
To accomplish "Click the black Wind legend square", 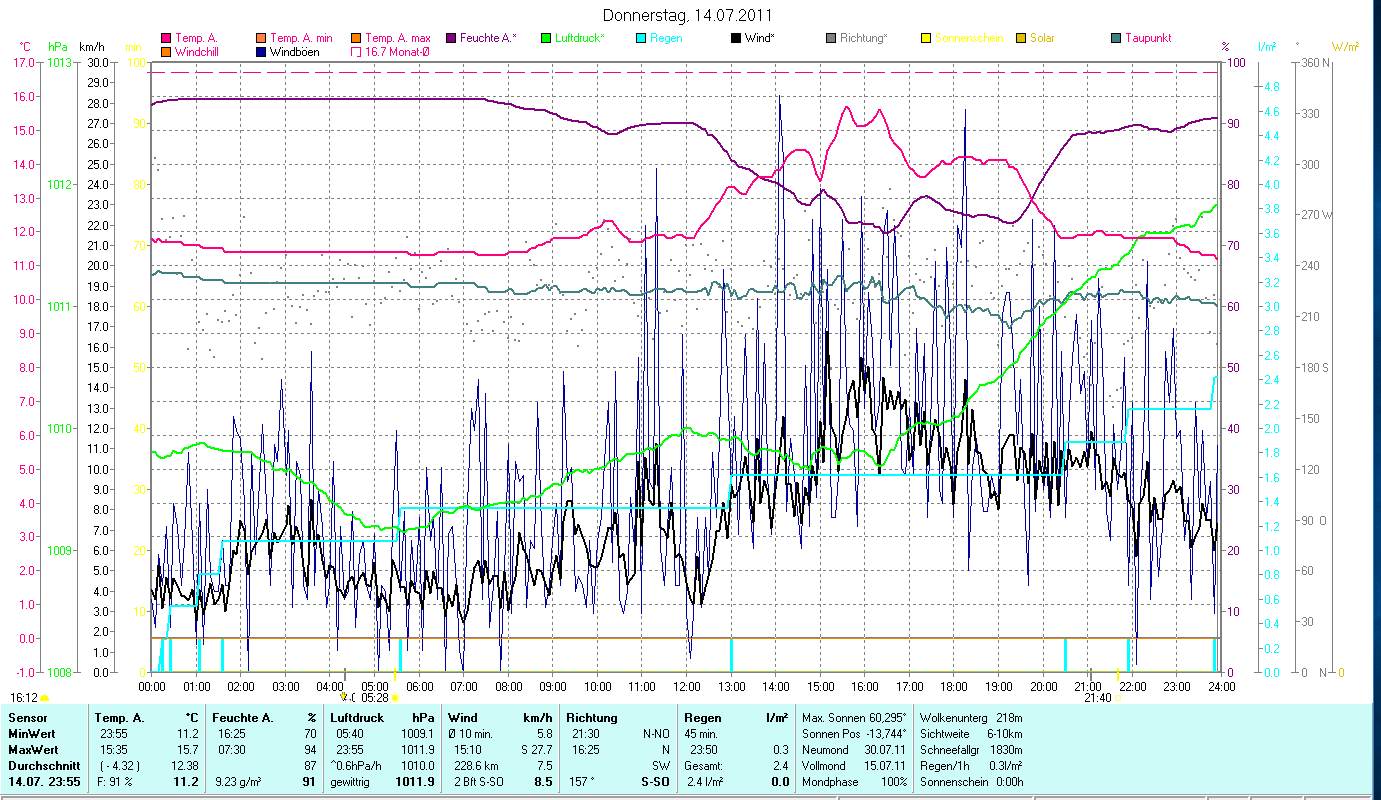I will (x=736, y=38).
